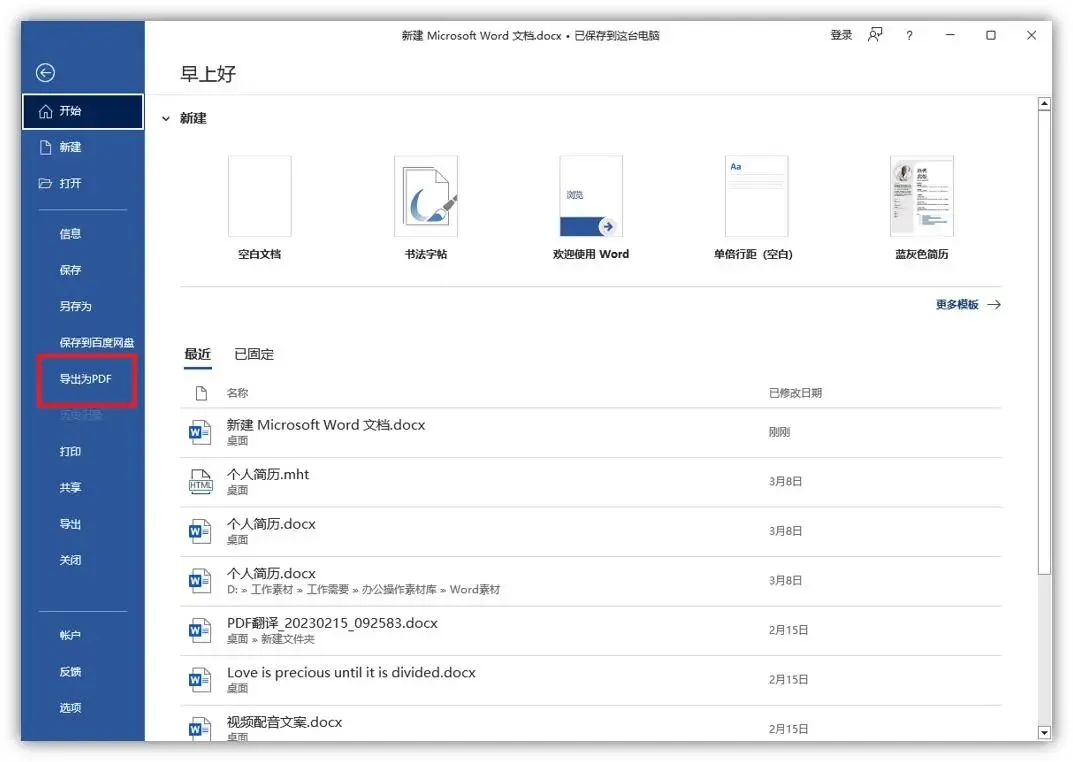This screenshot has width=1073, height=762.
Task: Open PDF翻译_20230215_092583.docx
Action: point(591,631)
